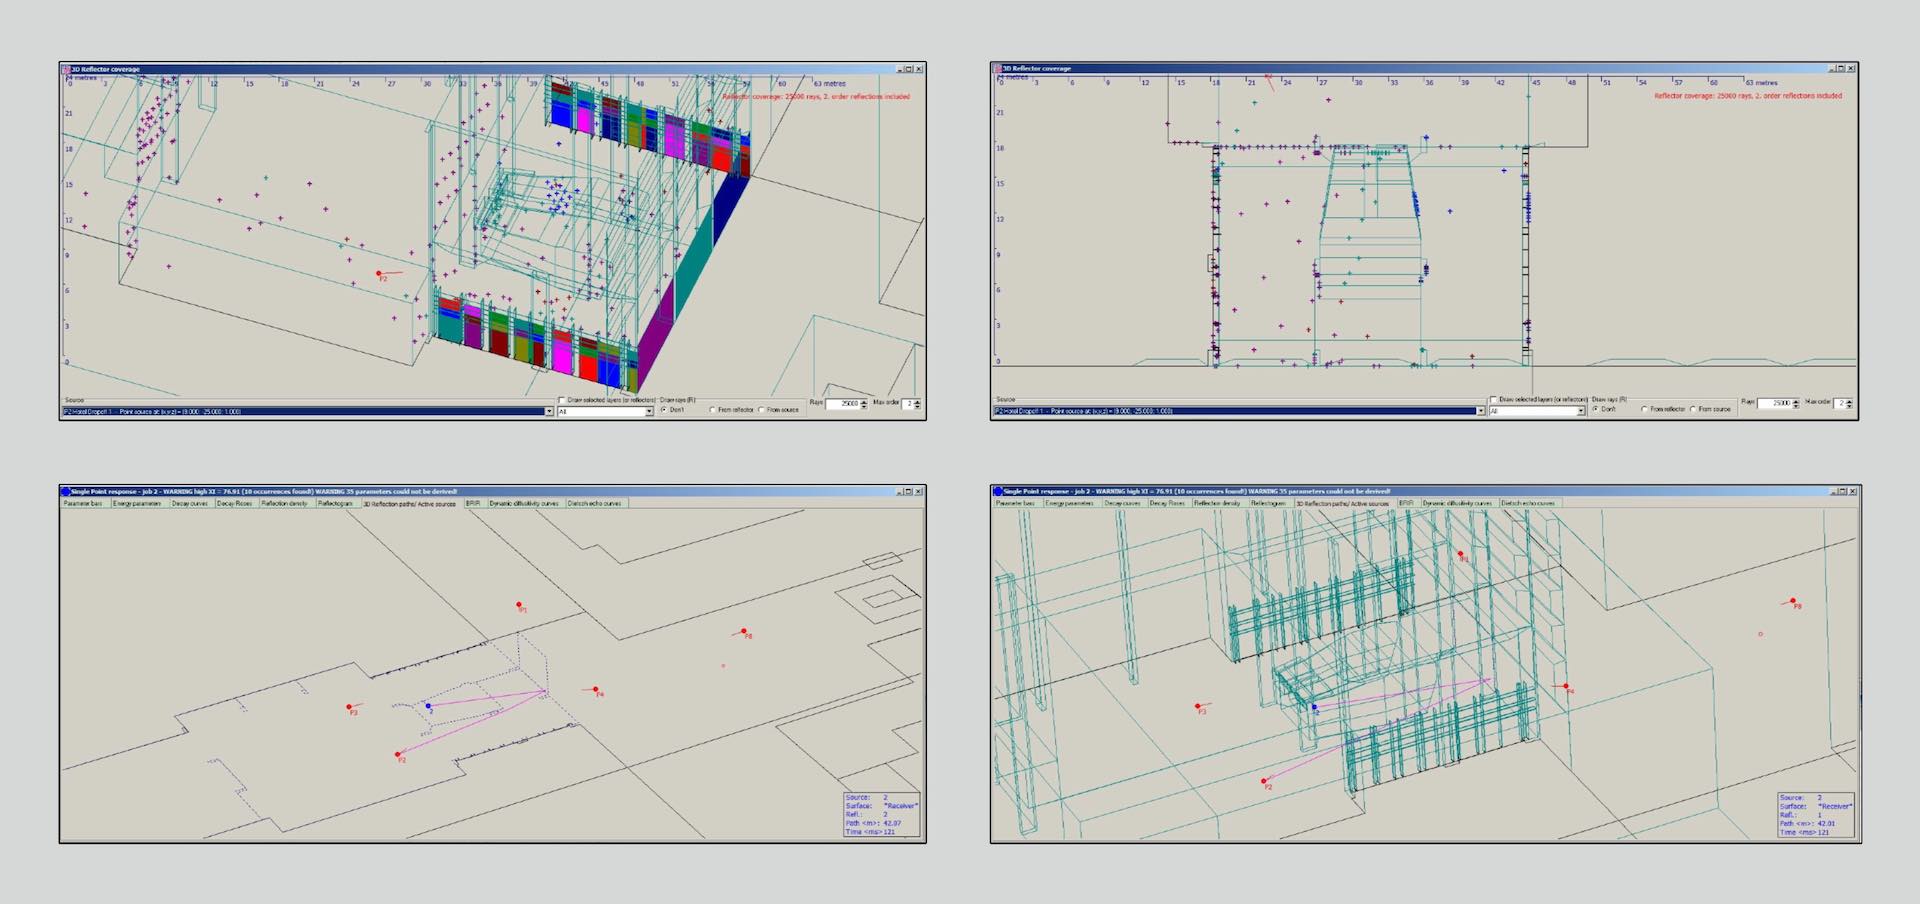
Task: Enable 'Draw selected layers' checkbox in isometric view
Action: coord(561,400)
